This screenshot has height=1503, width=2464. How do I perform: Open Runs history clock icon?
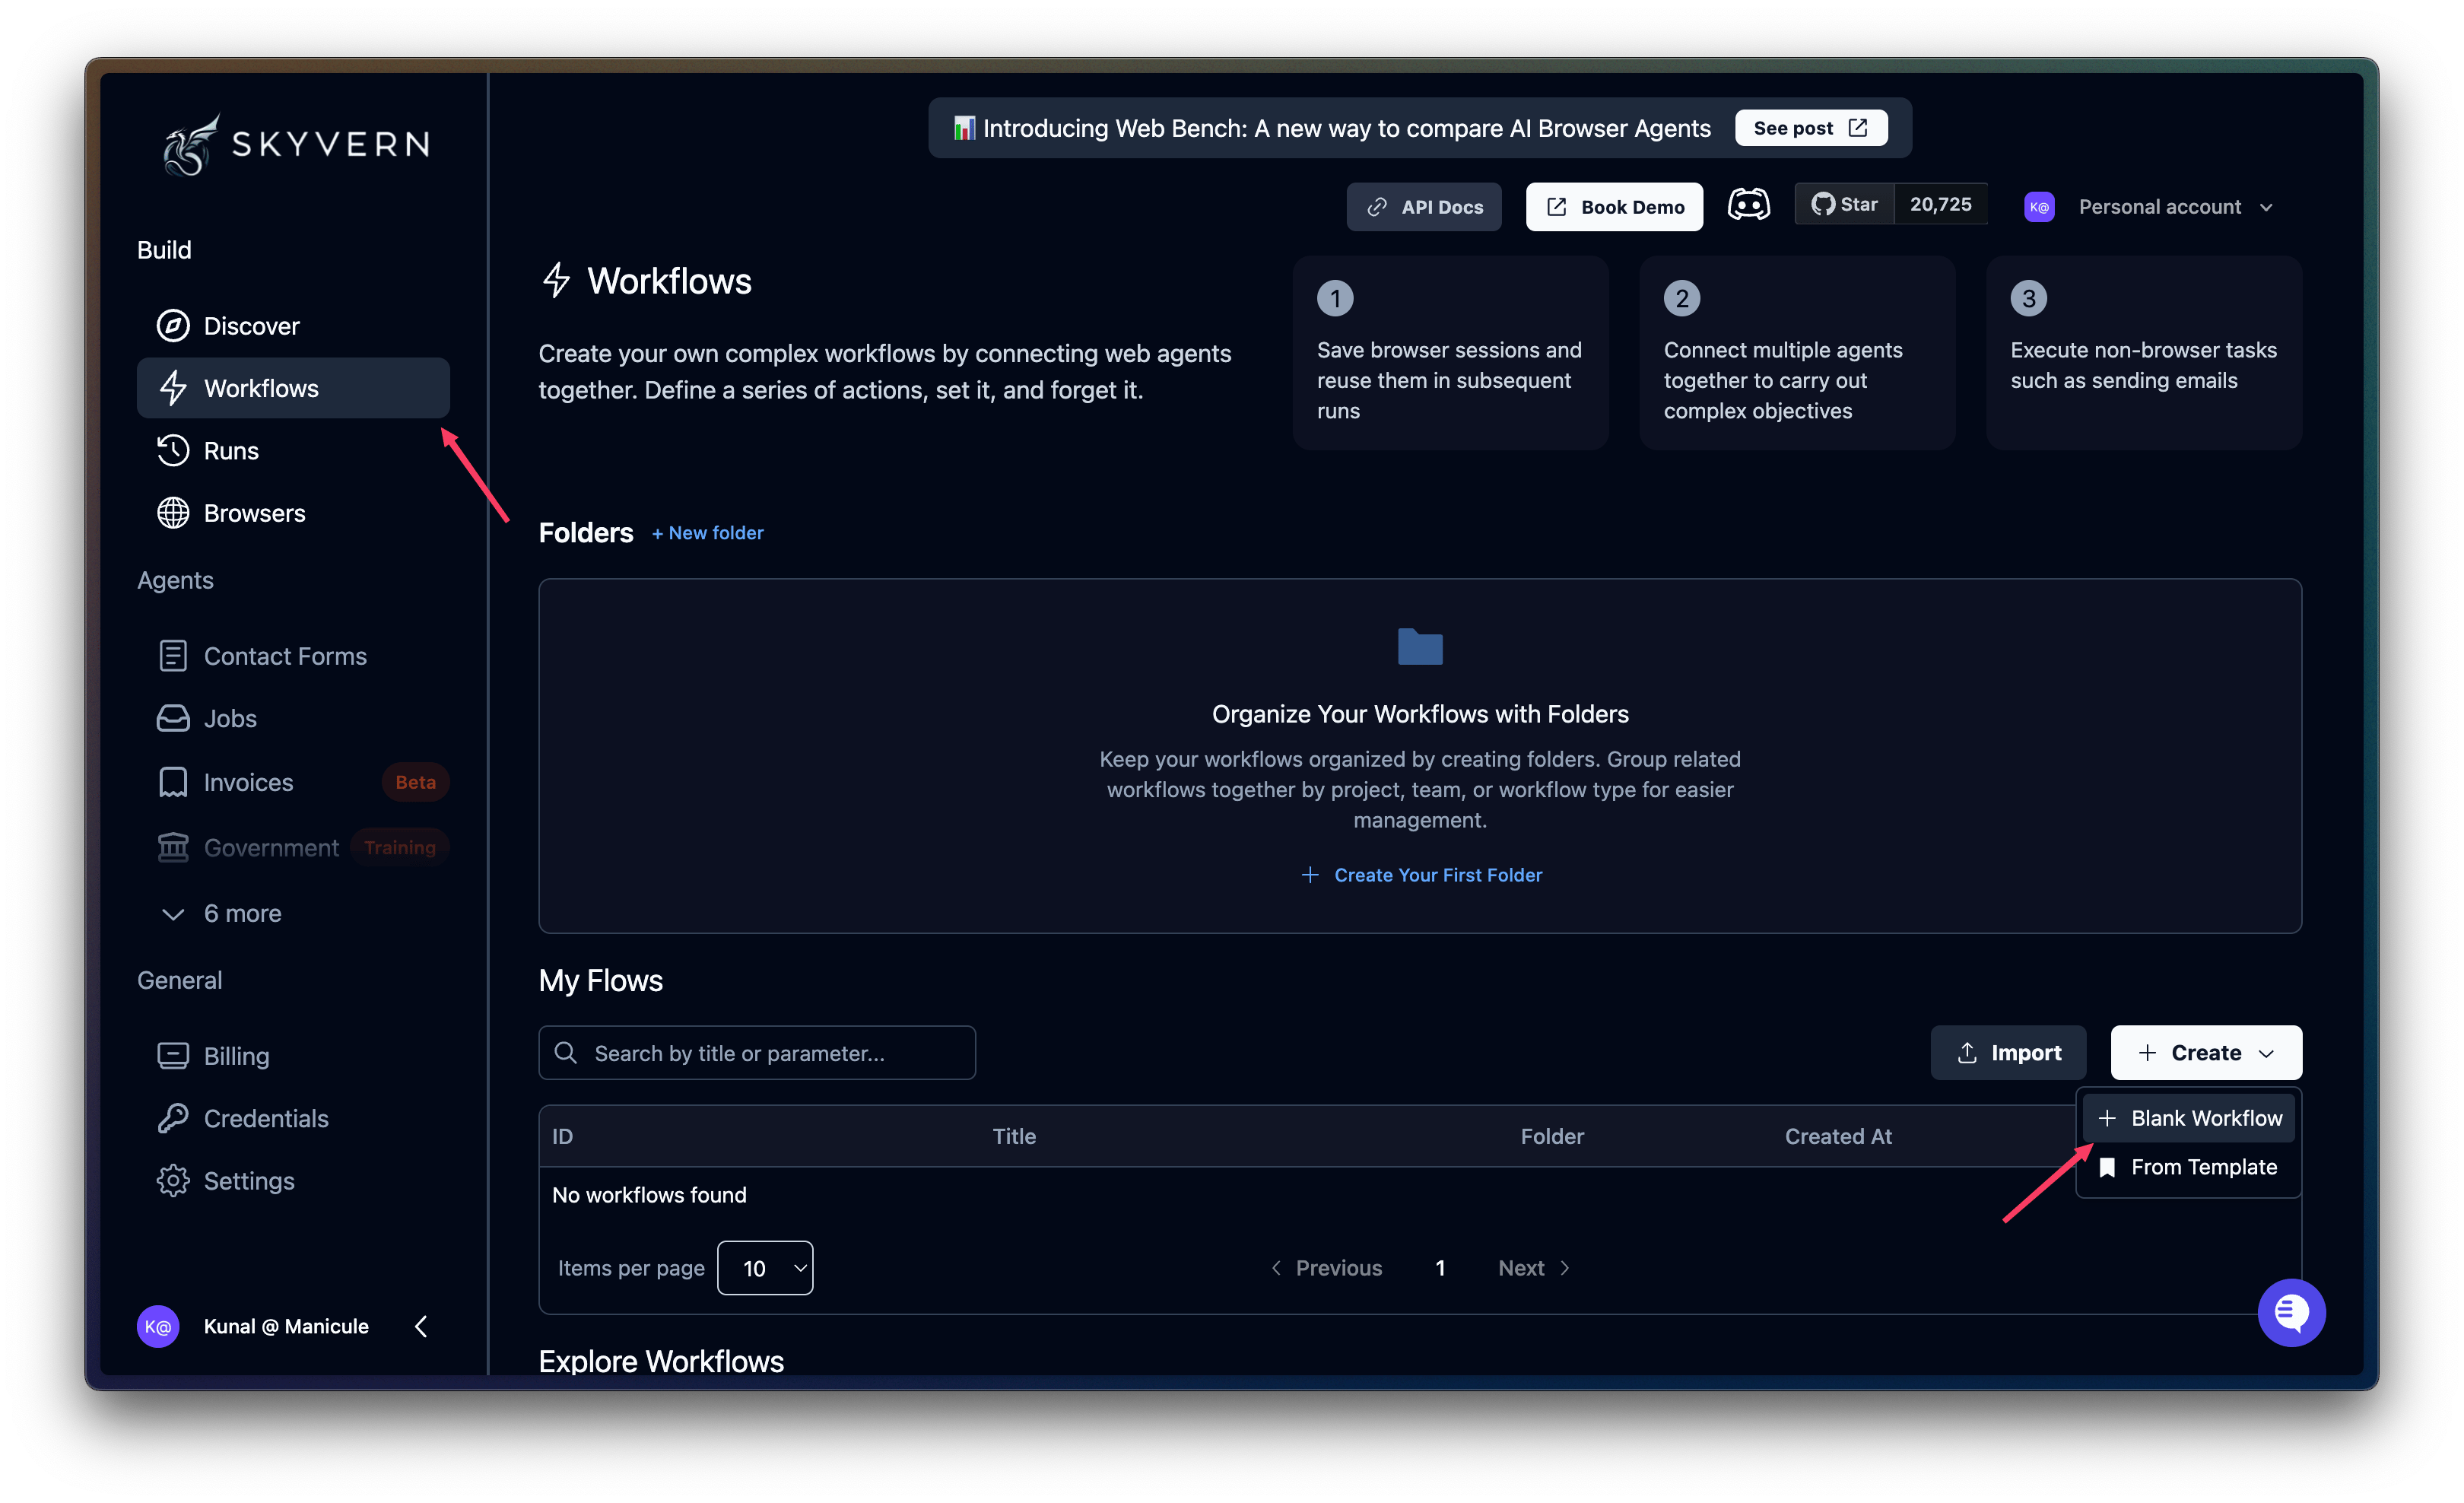click(173, 451)
